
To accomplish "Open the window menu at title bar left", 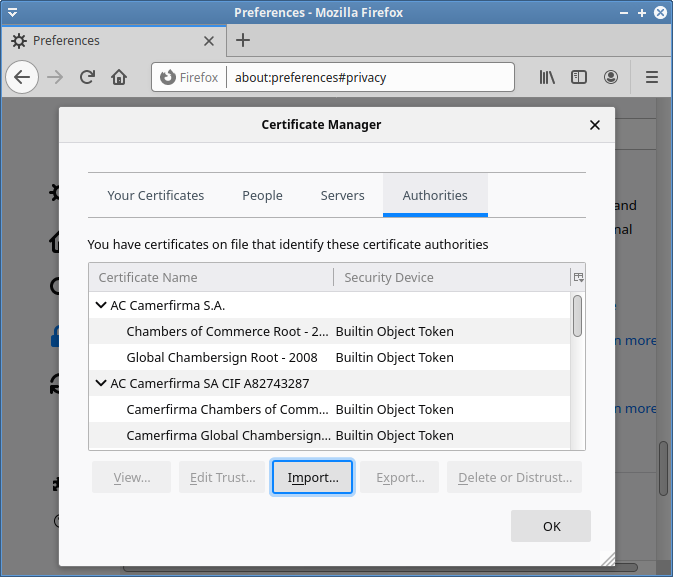I will pos(12,12).
